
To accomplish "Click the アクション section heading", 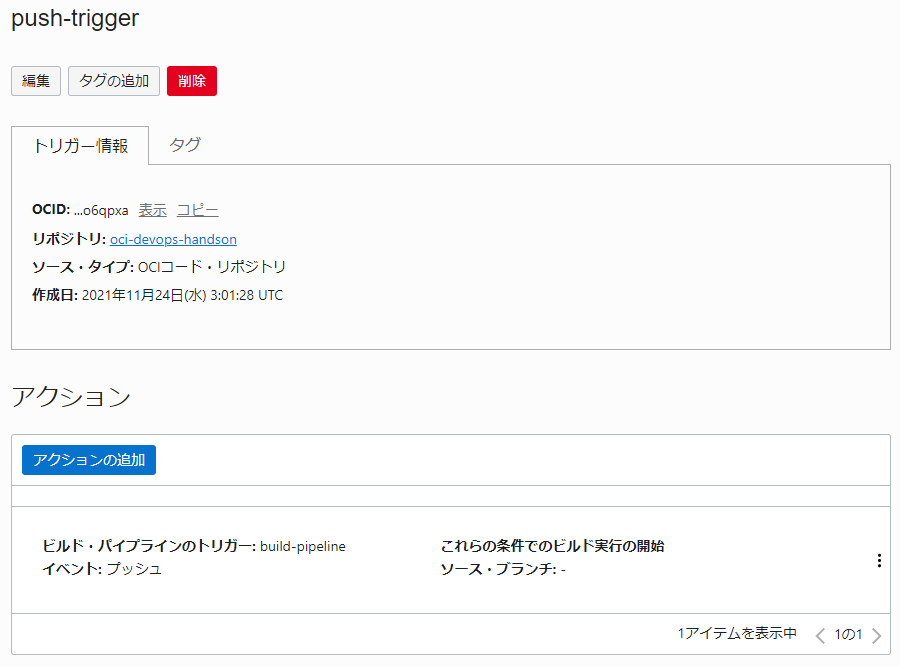I will click(71, 397).
